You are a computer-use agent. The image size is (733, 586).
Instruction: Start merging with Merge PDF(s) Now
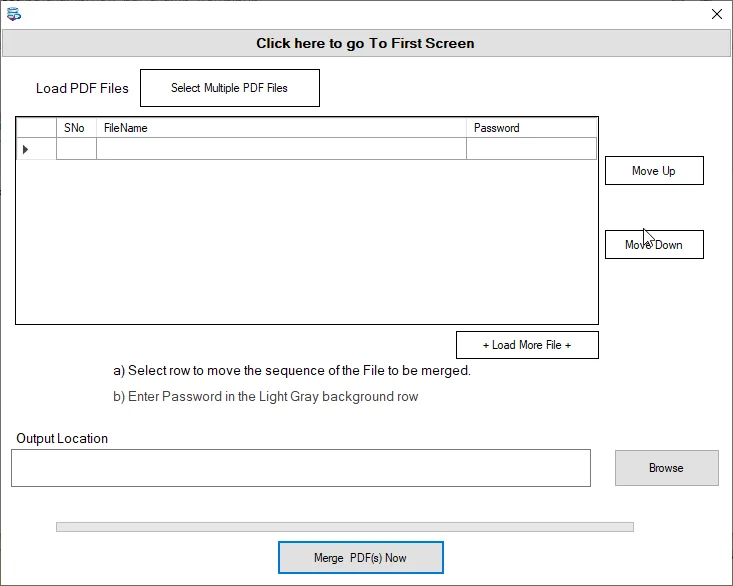[361, 557]
